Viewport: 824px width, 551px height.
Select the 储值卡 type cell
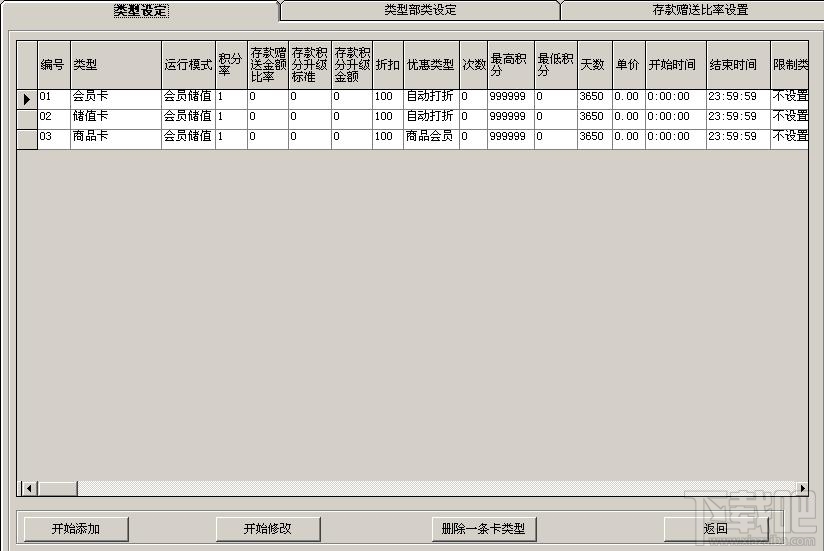tap(116, 117)
